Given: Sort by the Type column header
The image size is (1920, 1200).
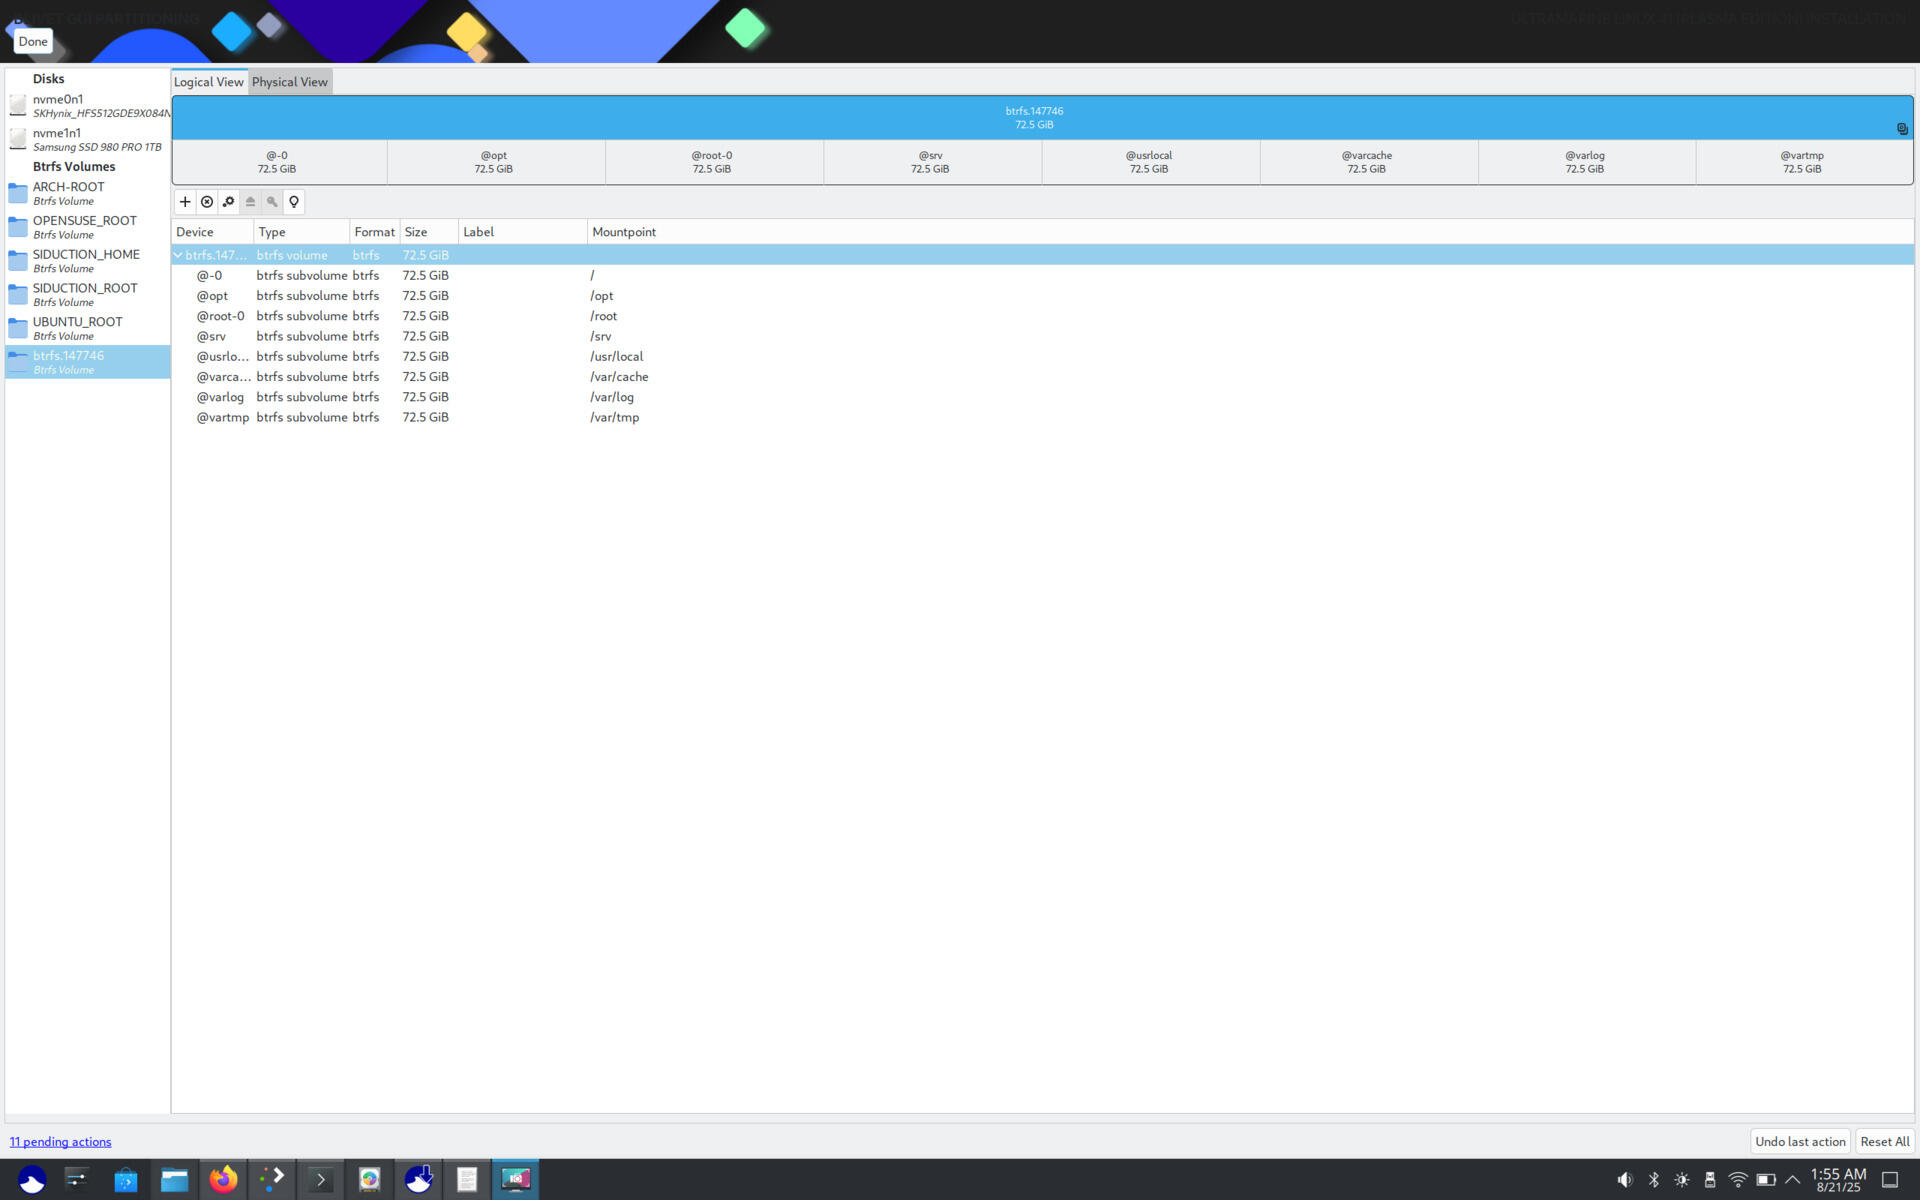Looking at the screenshot, I should point(301,232).
